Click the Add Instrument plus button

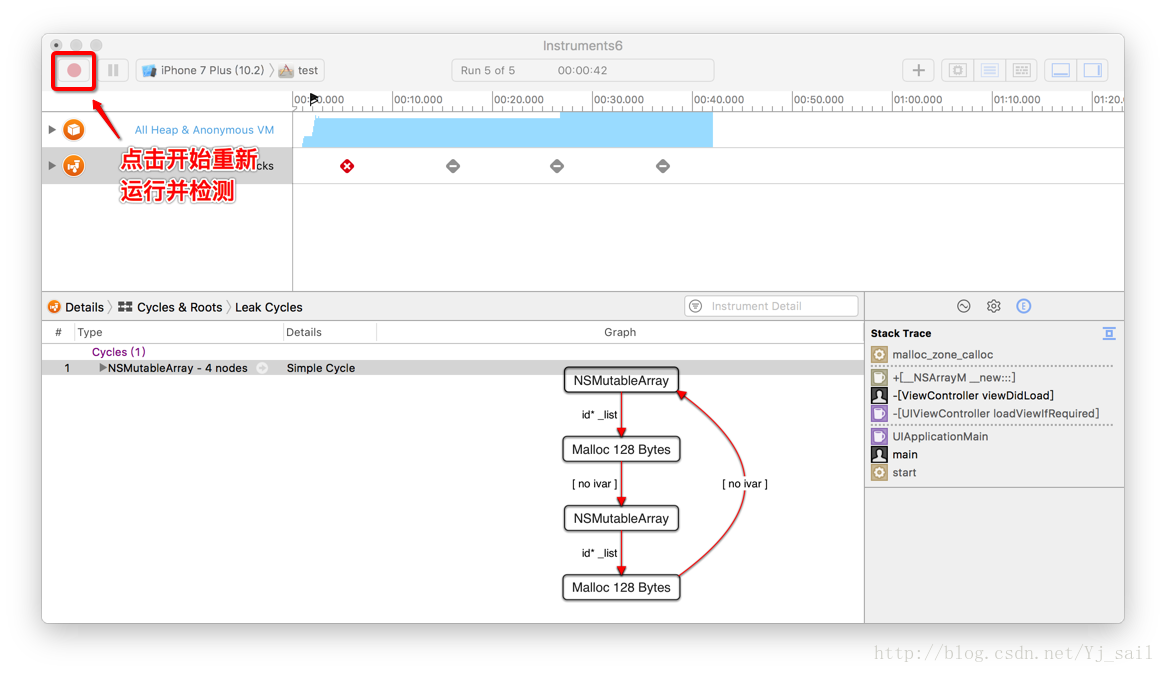pos(918,70)
